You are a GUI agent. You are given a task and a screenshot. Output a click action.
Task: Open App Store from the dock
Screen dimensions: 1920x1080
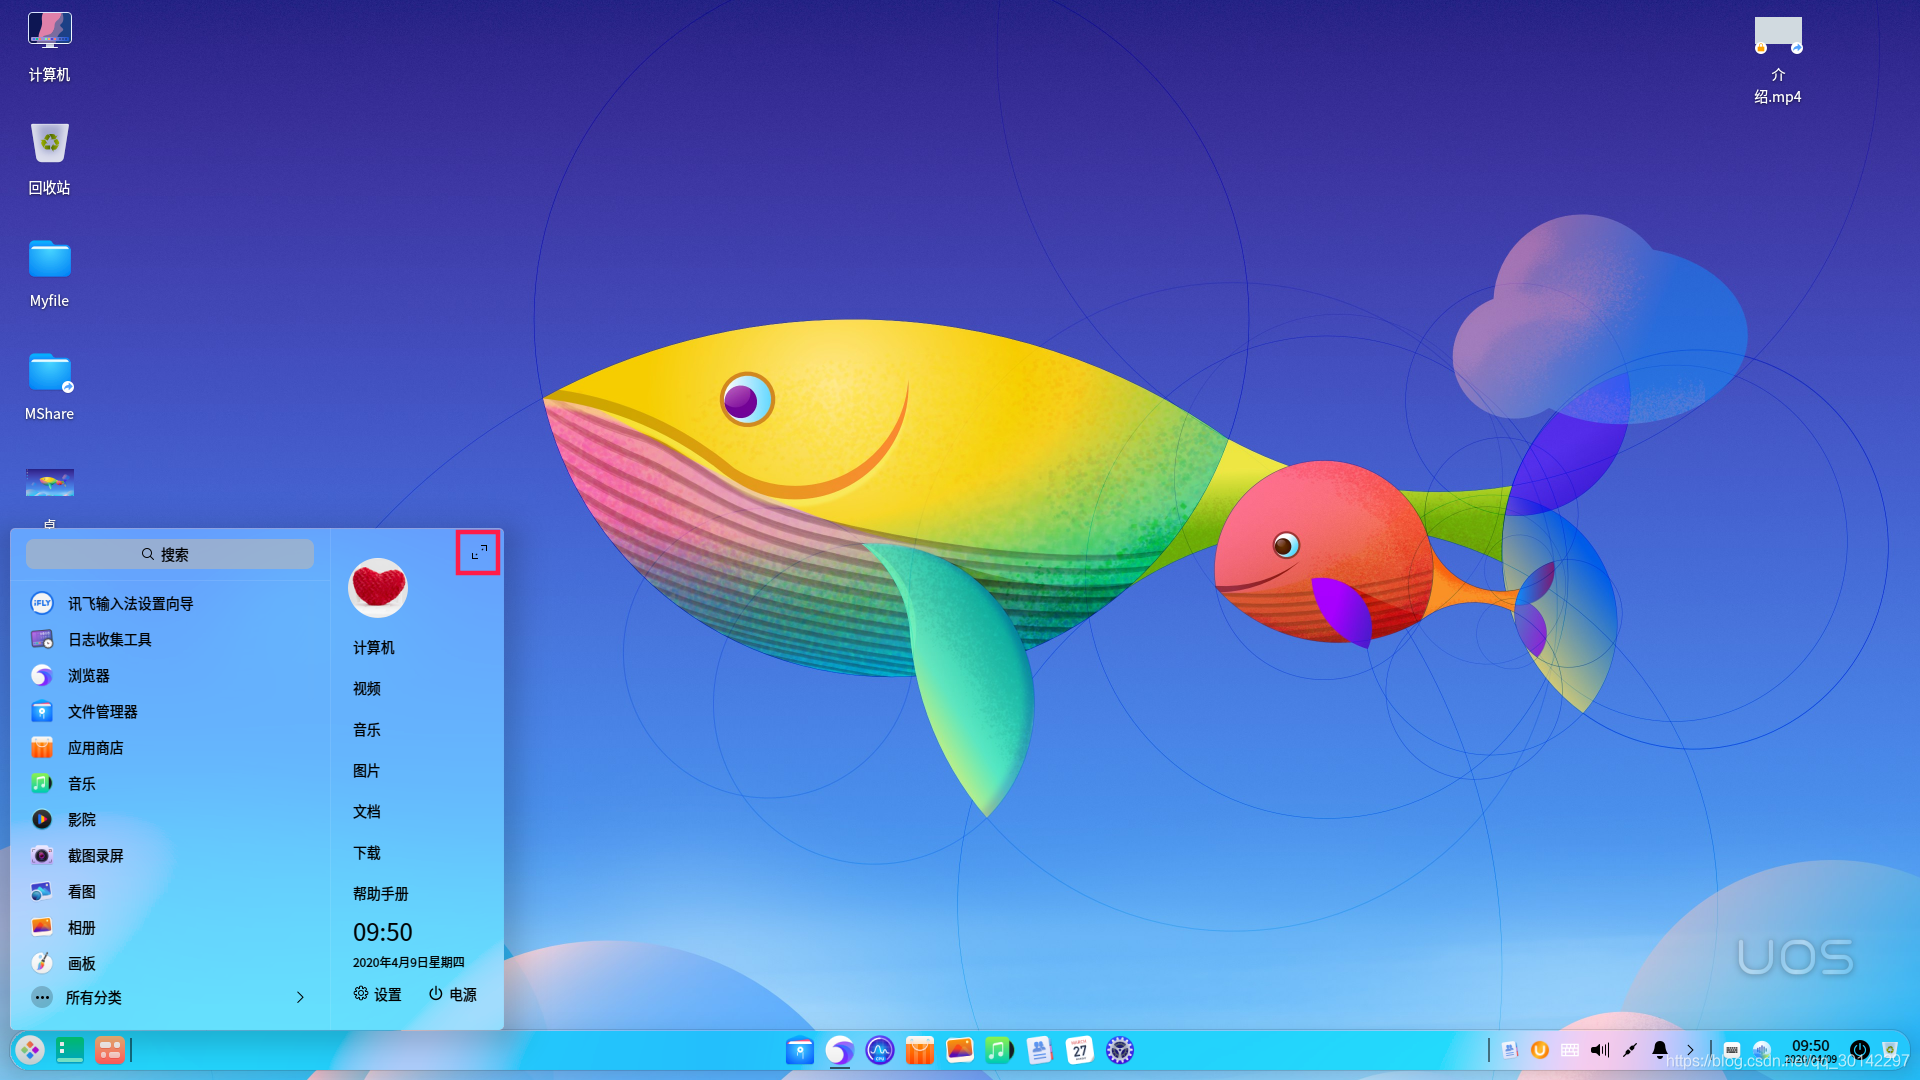click(x=920, y=1050)
